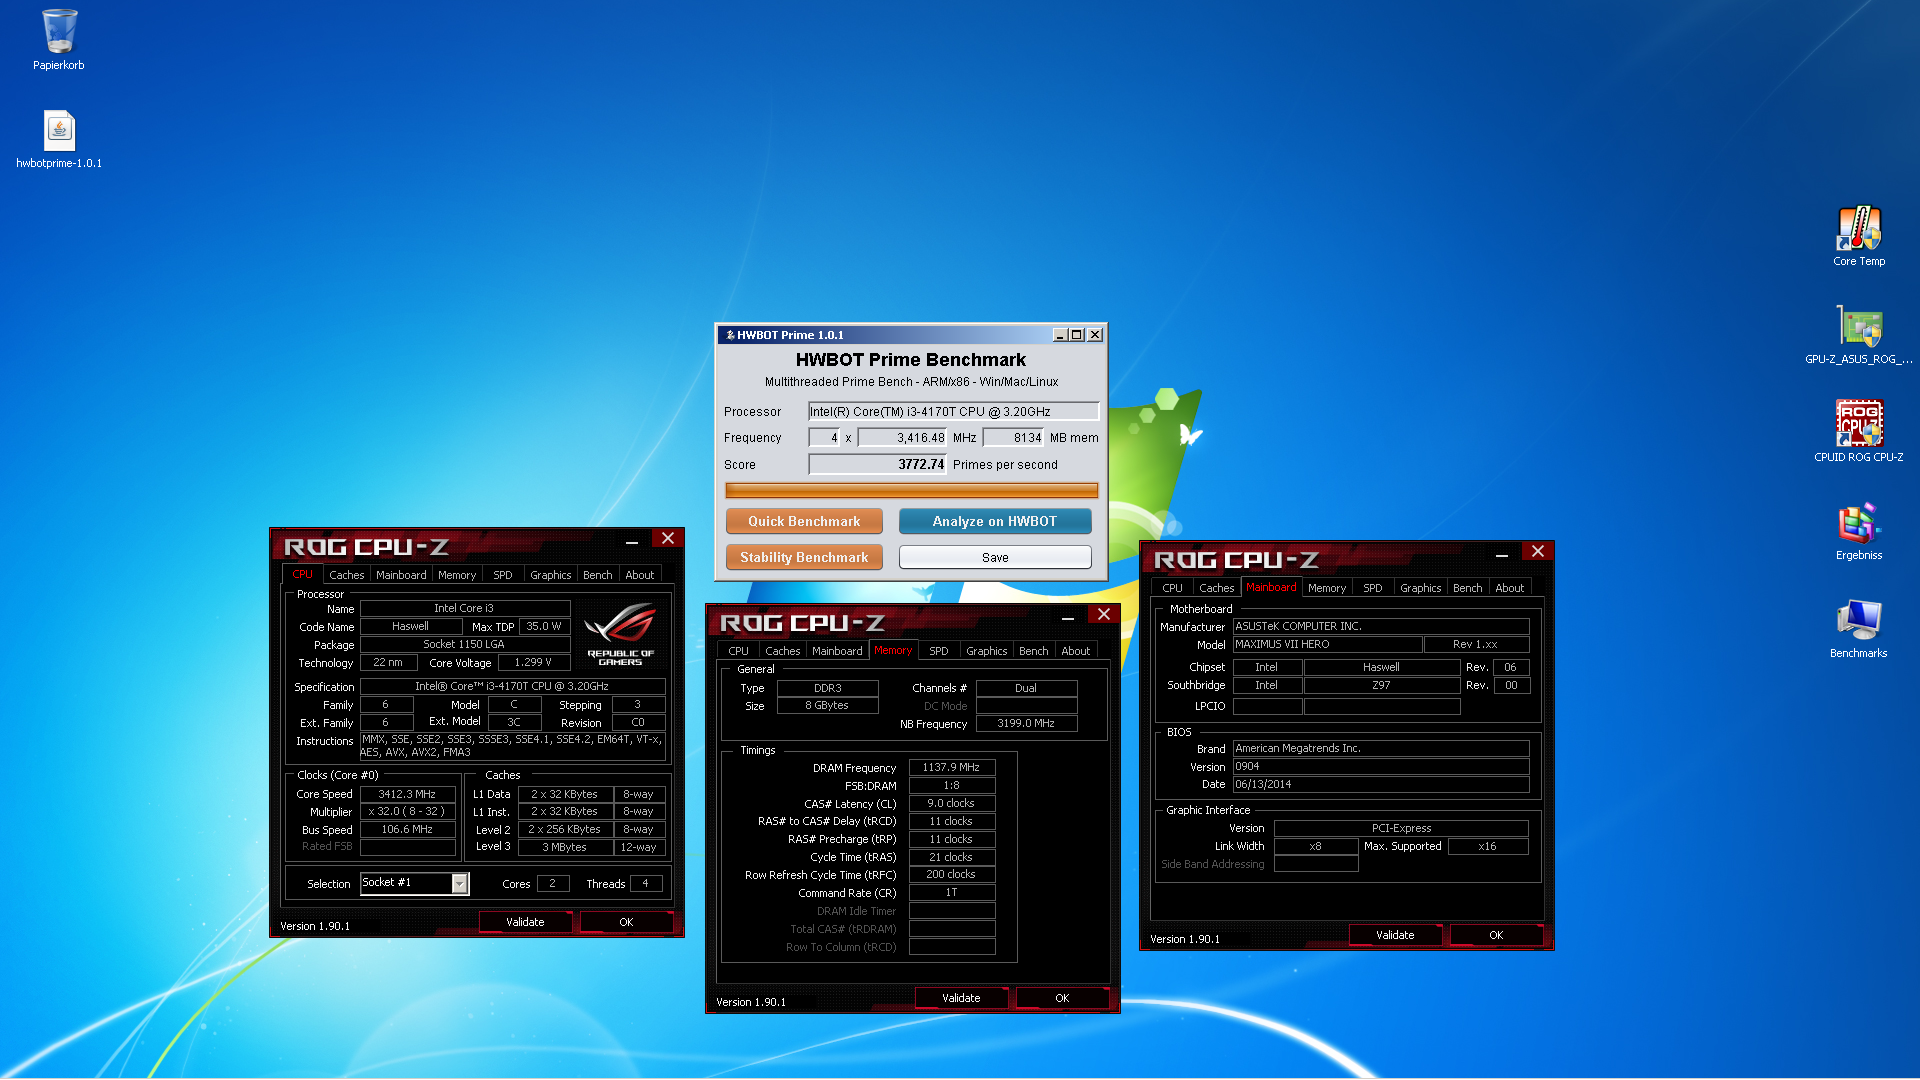Close the HWBOT Prime window

point(1095,335)
